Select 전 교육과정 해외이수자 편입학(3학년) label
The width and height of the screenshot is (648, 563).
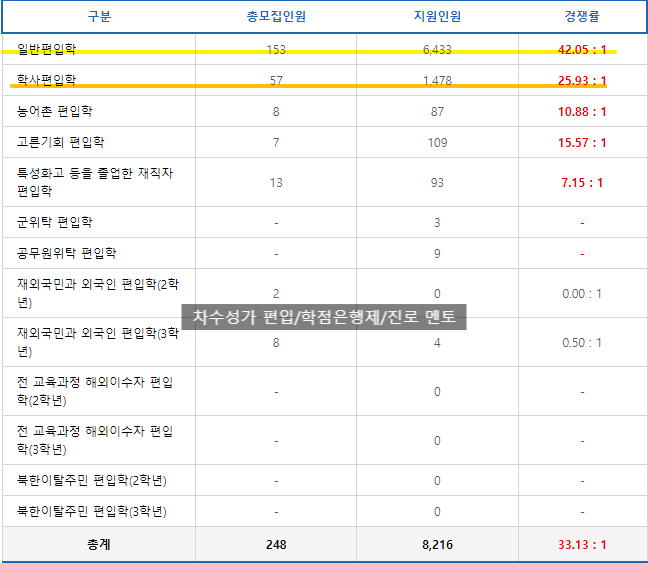(95, 440)
